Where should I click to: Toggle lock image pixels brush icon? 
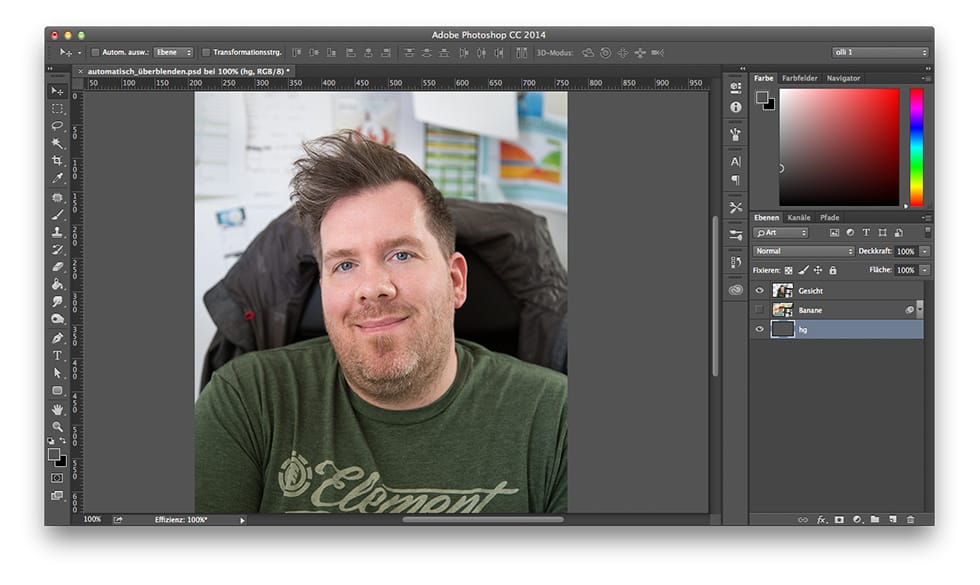[x=803, y=271]
